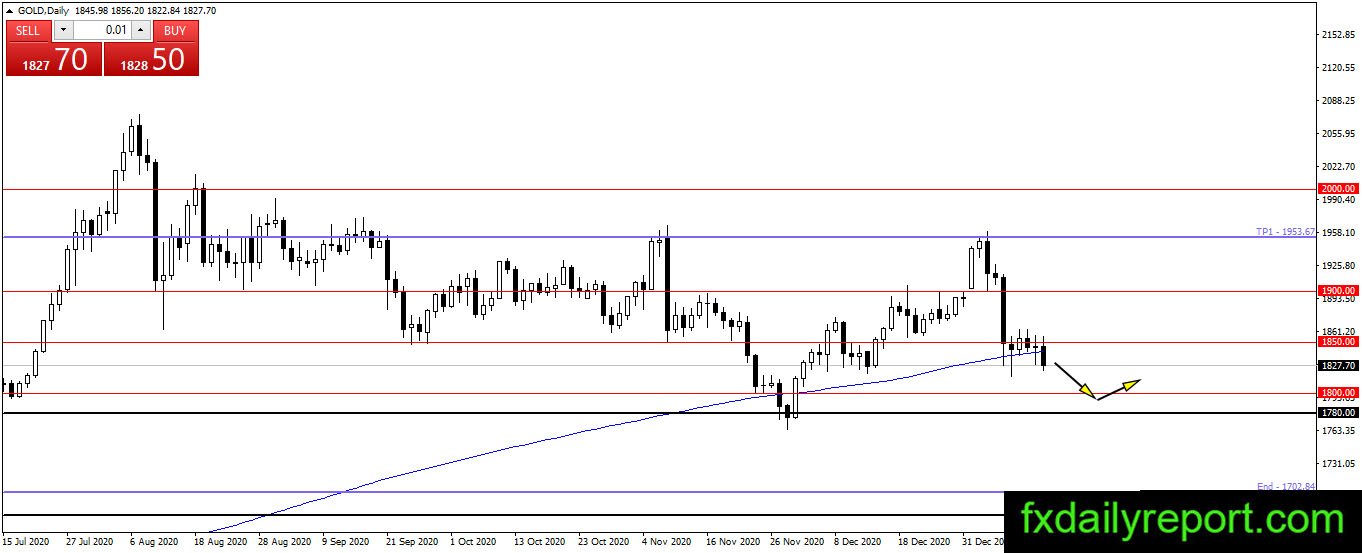
Task: Click the 4 Nov 2020 date label
Action: click(665, 542)
